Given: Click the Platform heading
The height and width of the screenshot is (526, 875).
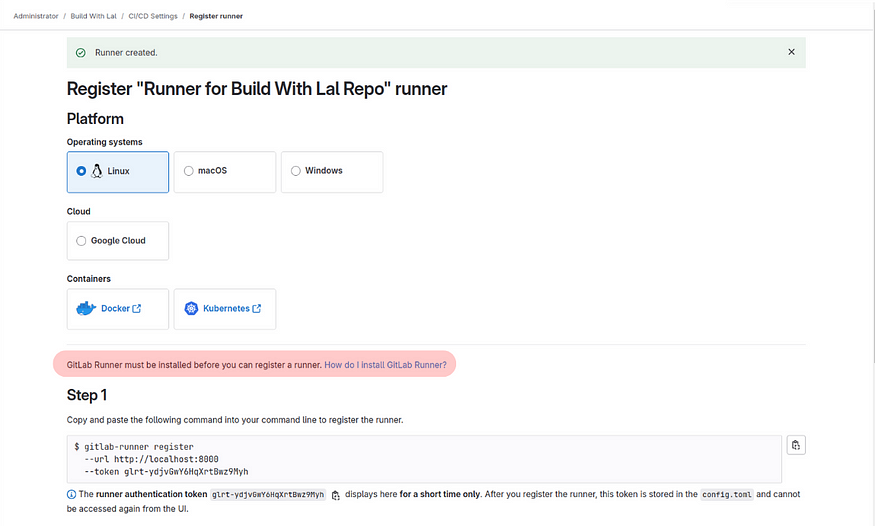Looking at the screenshot, I should coord(95,119).
